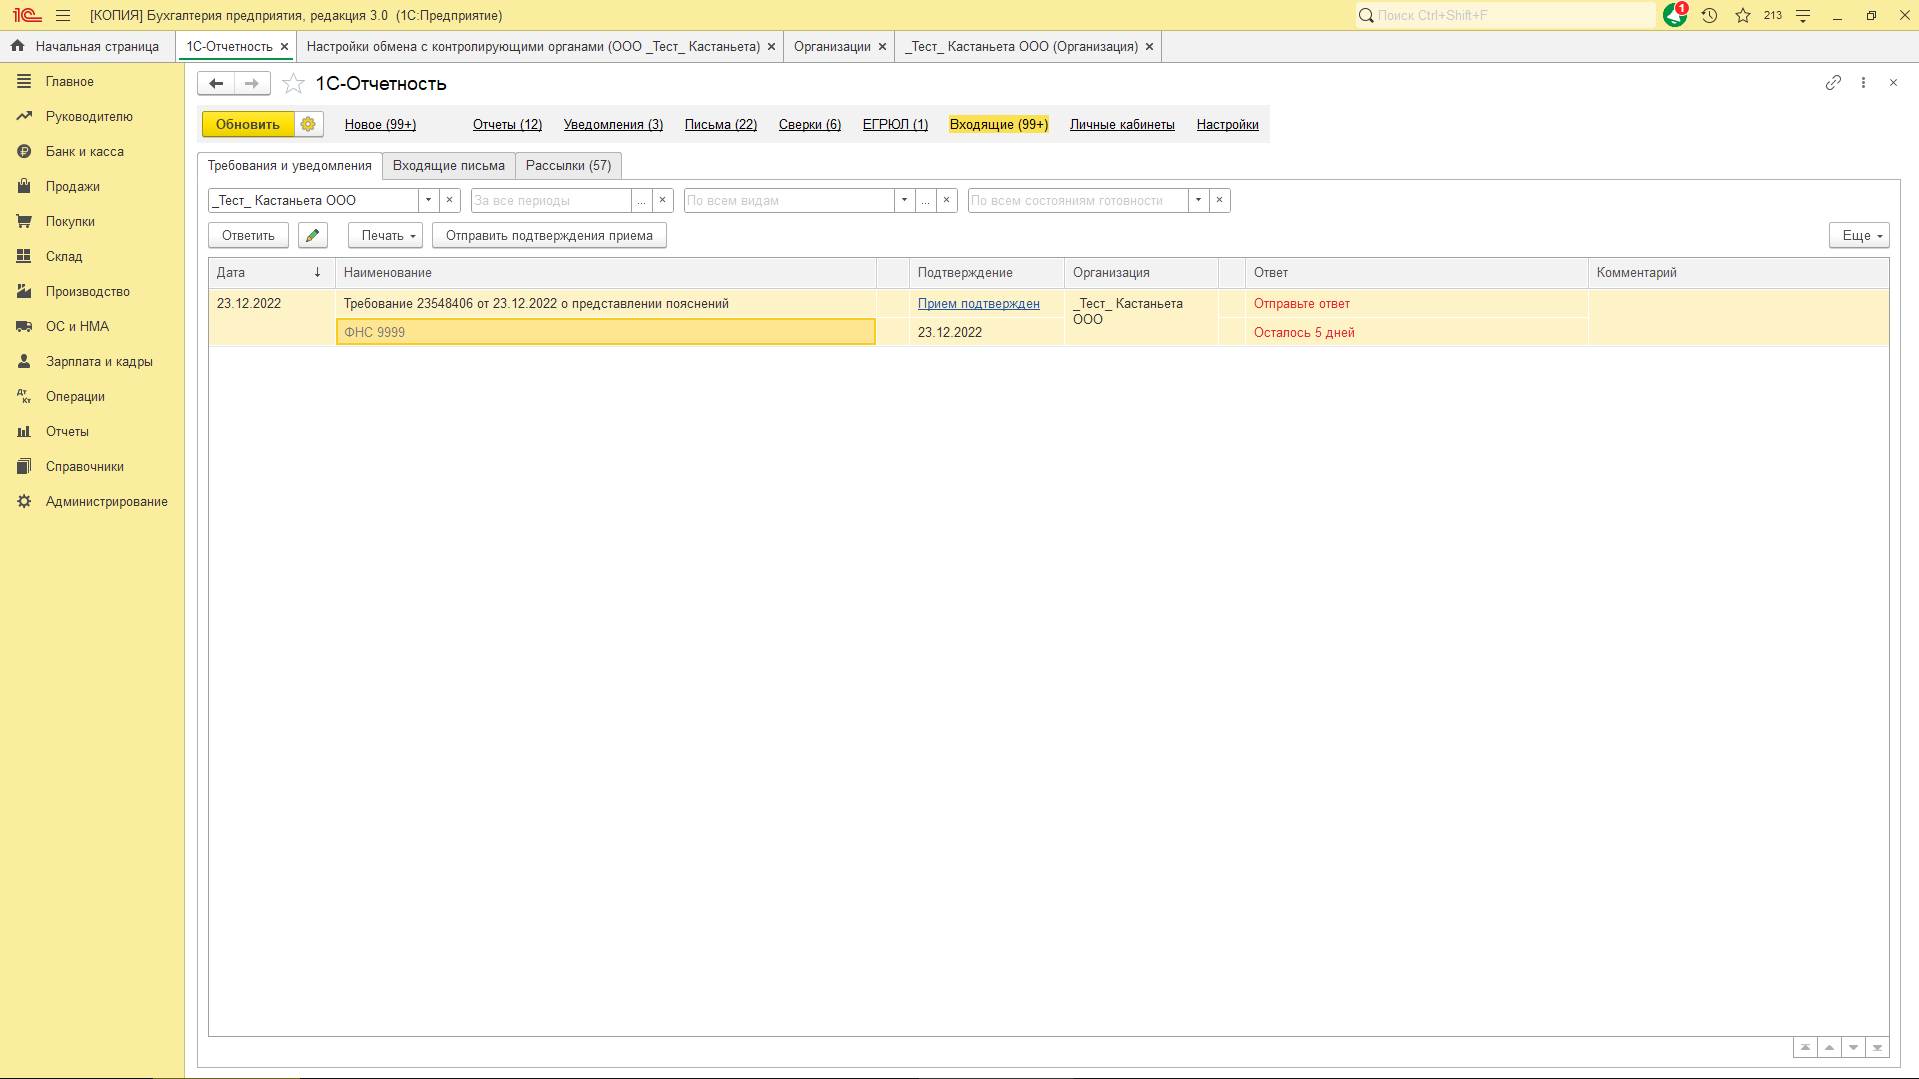Open the Печать dropdown button
Image resolution: width=1919 pixels, height=1079 pixels.
pyautogui.click(x=385, y=235)
